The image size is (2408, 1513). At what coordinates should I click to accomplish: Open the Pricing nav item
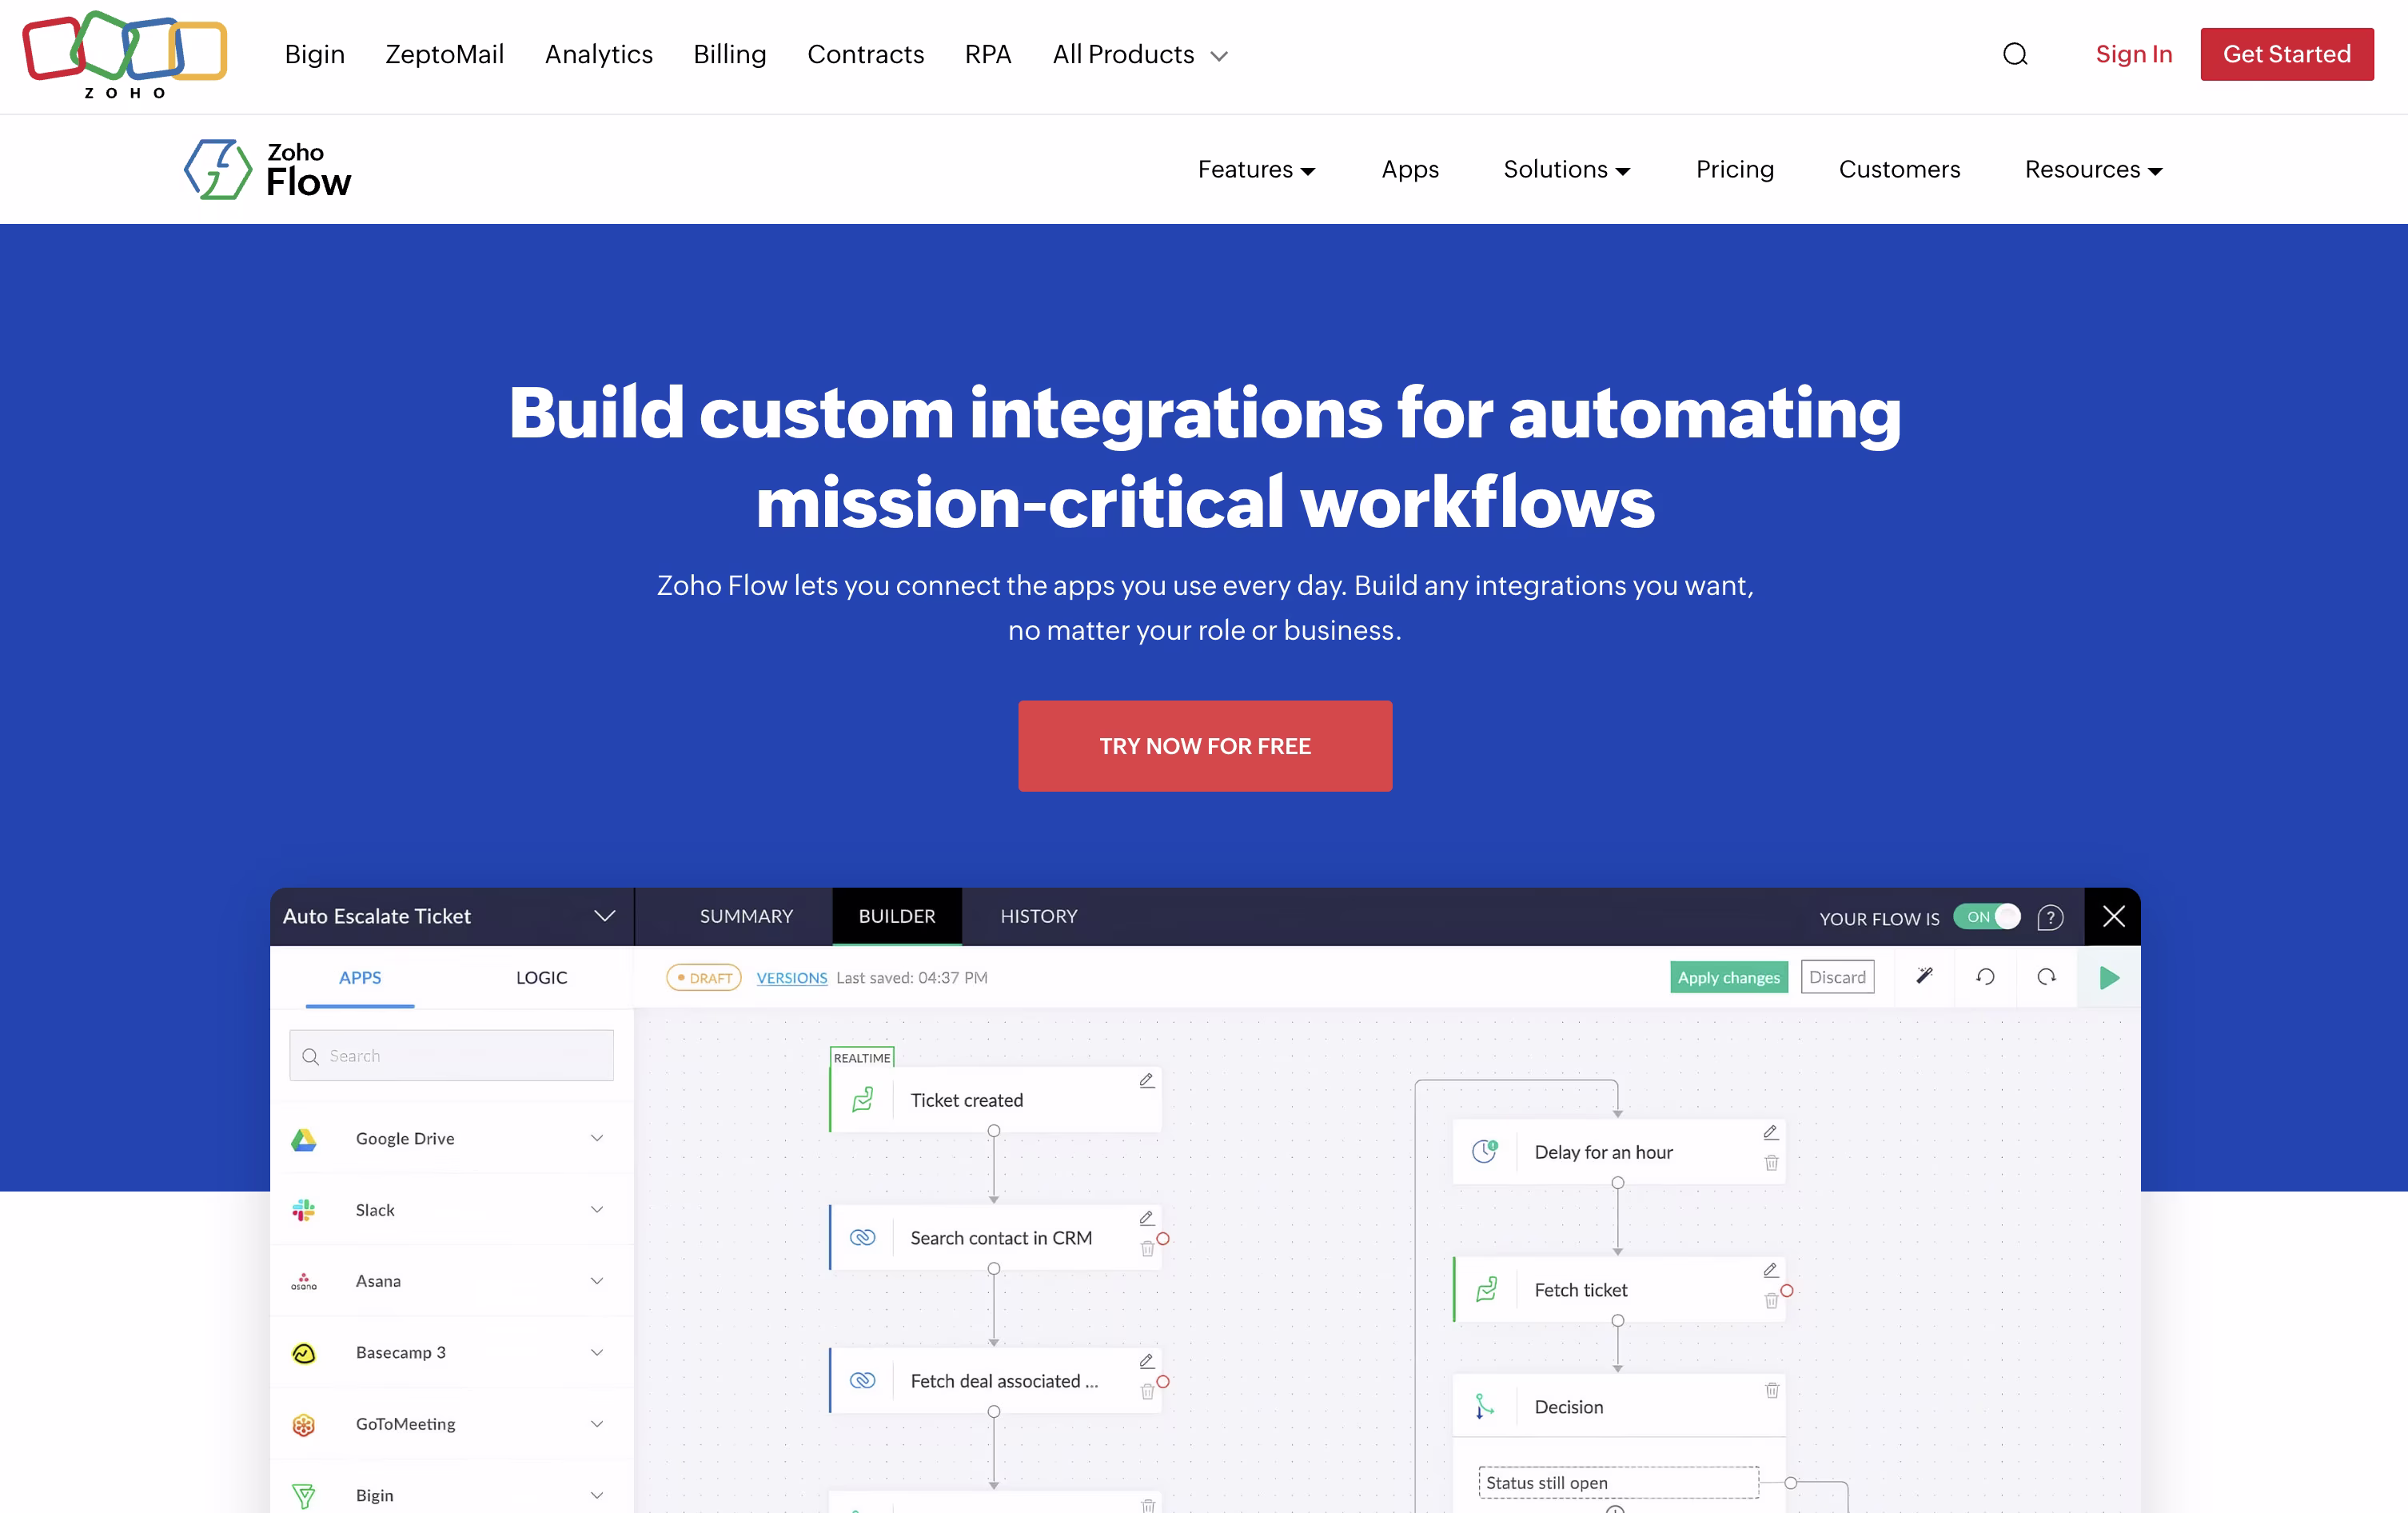[x=1735, y=170]
